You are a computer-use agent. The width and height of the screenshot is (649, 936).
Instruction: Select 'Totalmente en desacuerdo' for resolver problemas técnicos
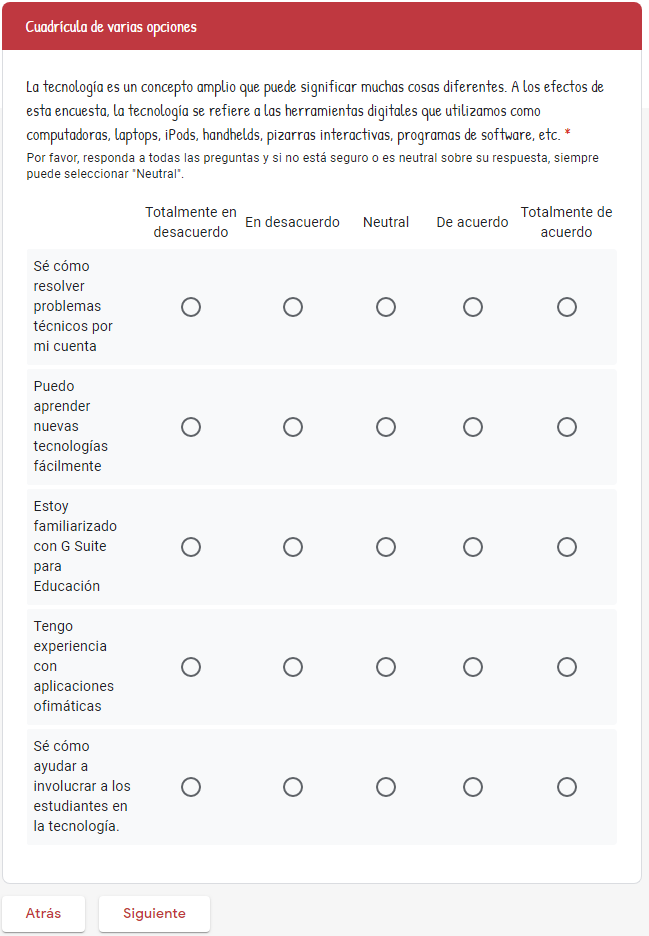(191, 307)
